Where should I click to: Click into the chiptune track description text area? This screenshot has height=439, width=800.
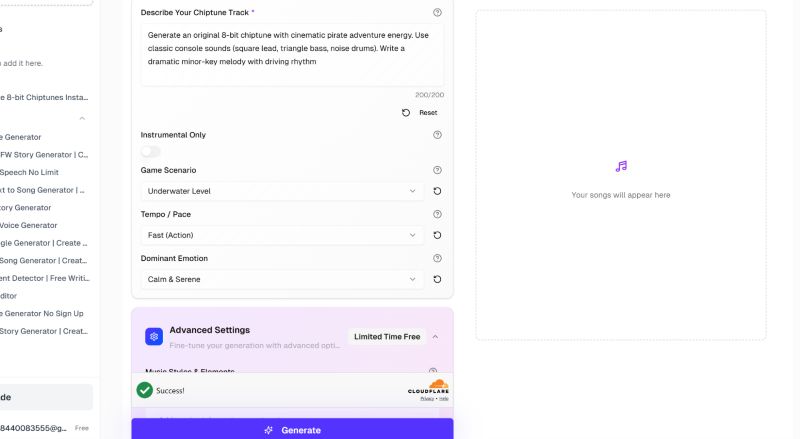(x=292, y=55)
